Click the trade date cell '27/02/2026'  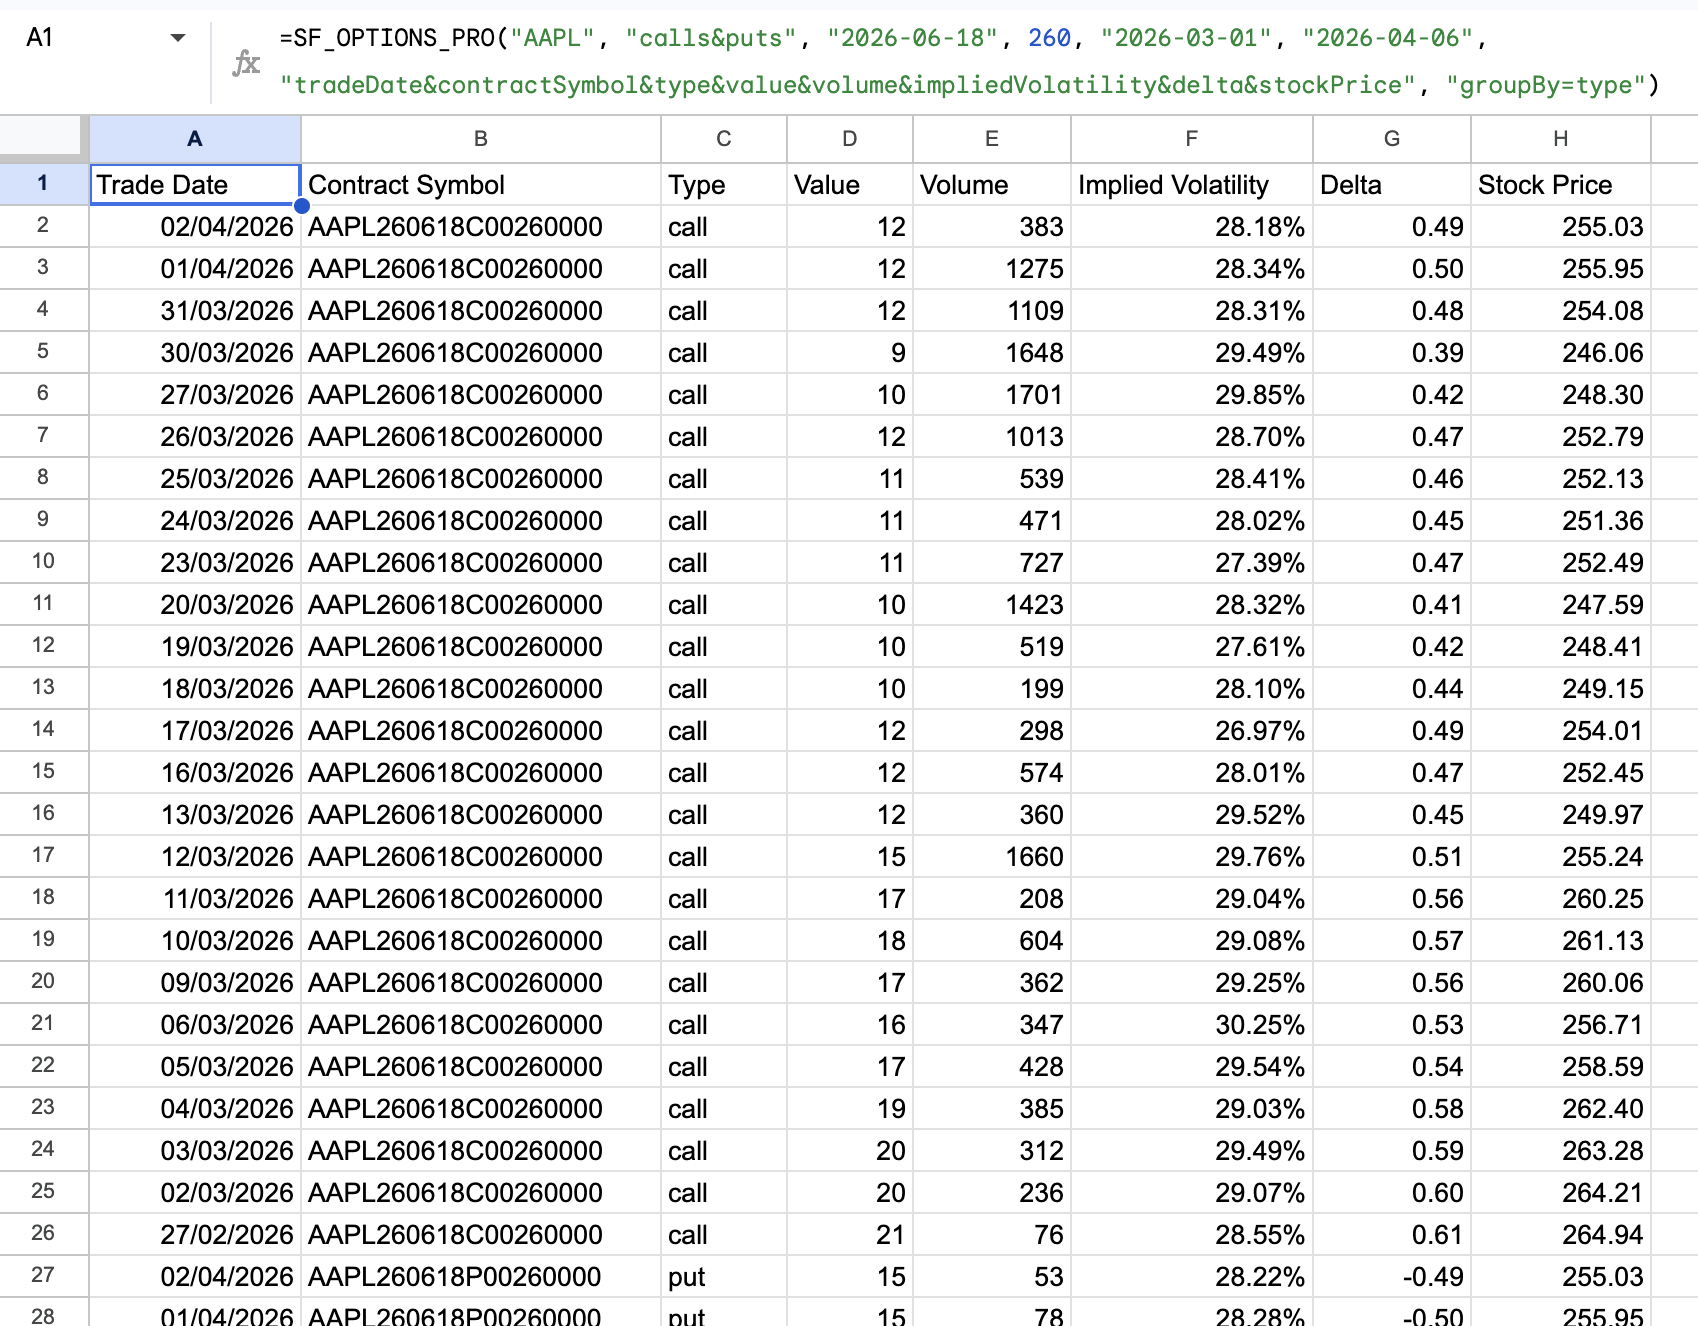(x=195, y=1235)
